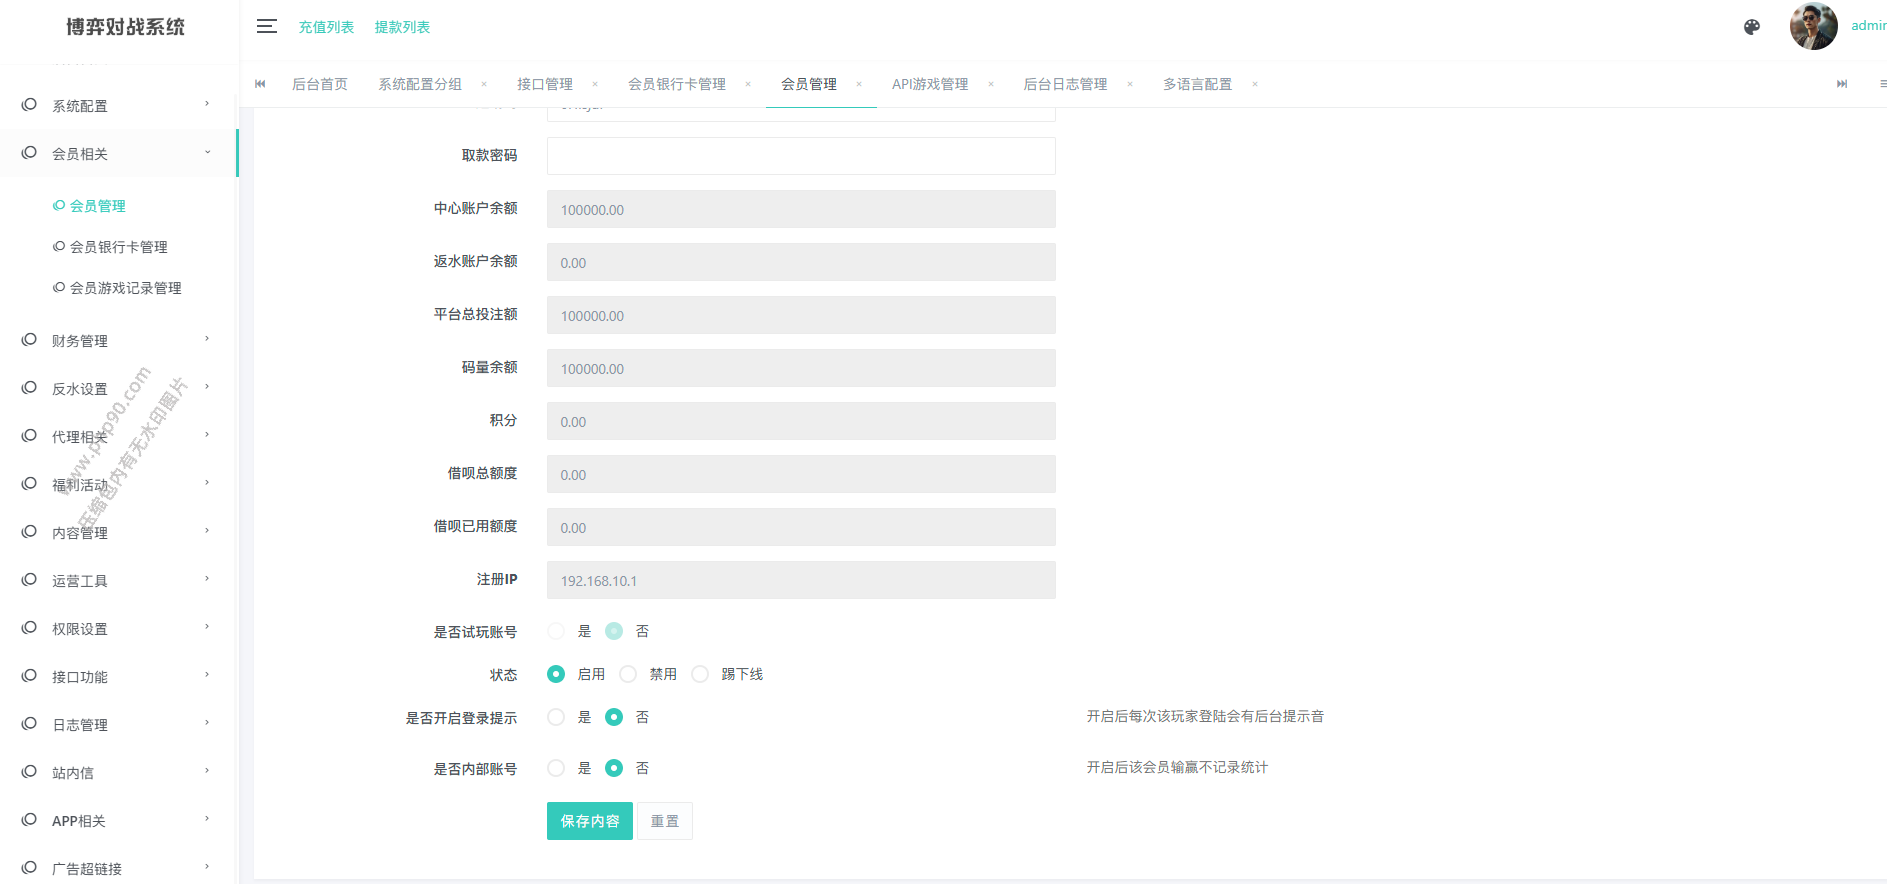Set 状态 to 禁用
Image resolution: width=1887 pixels, height=884 pixels.
pos(628,674)
